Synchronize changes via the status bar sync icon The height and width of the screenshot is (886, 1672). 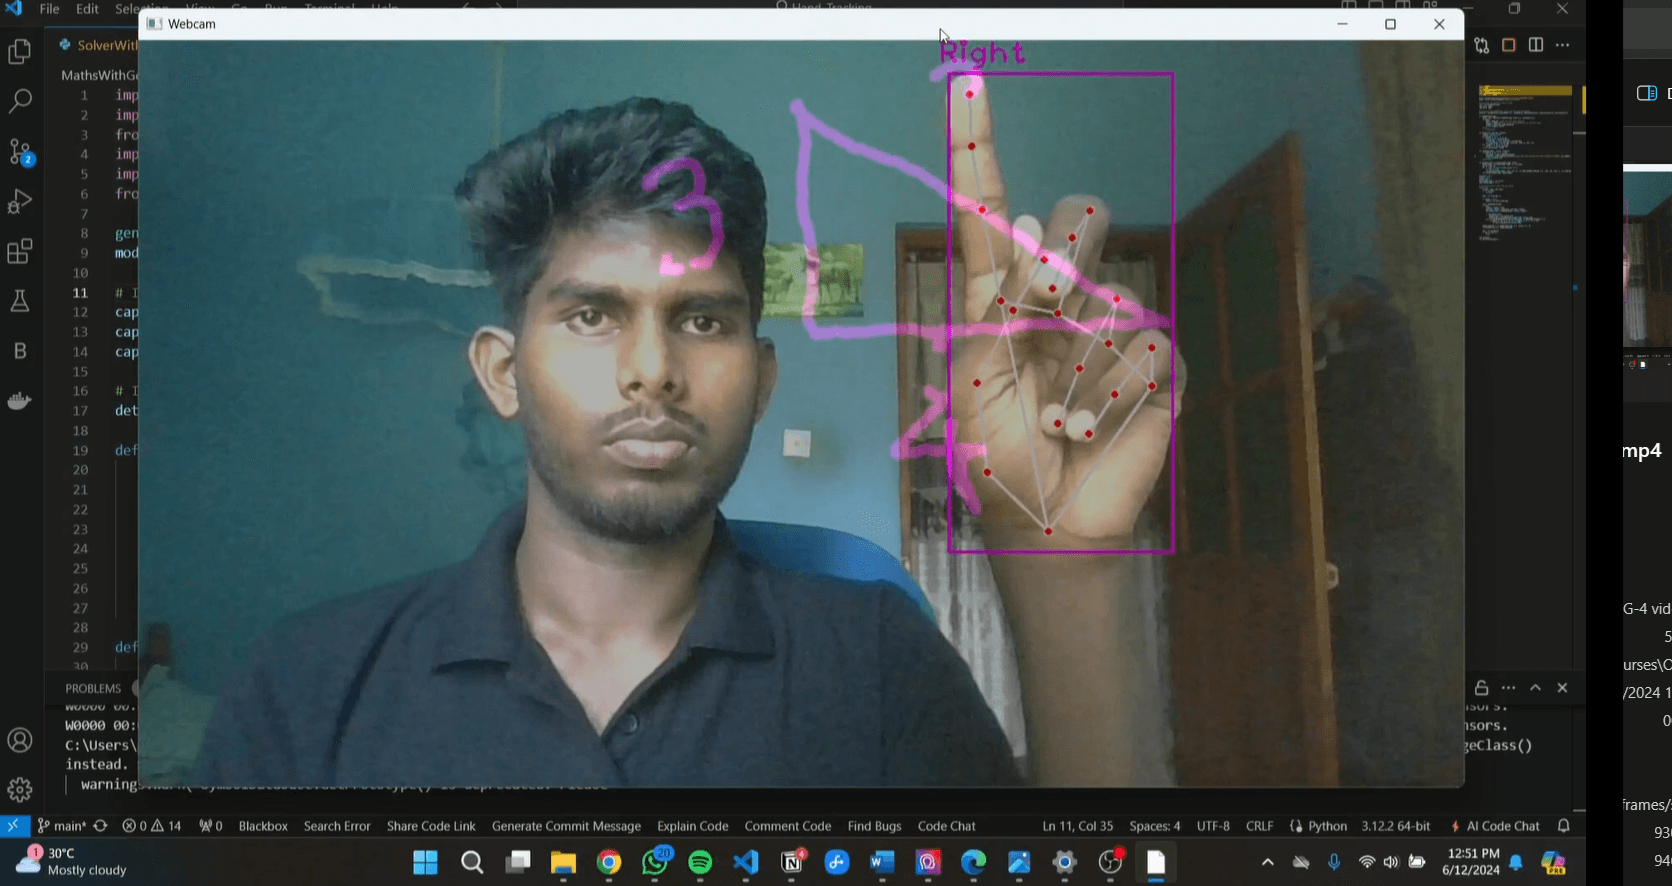point(100,826)
